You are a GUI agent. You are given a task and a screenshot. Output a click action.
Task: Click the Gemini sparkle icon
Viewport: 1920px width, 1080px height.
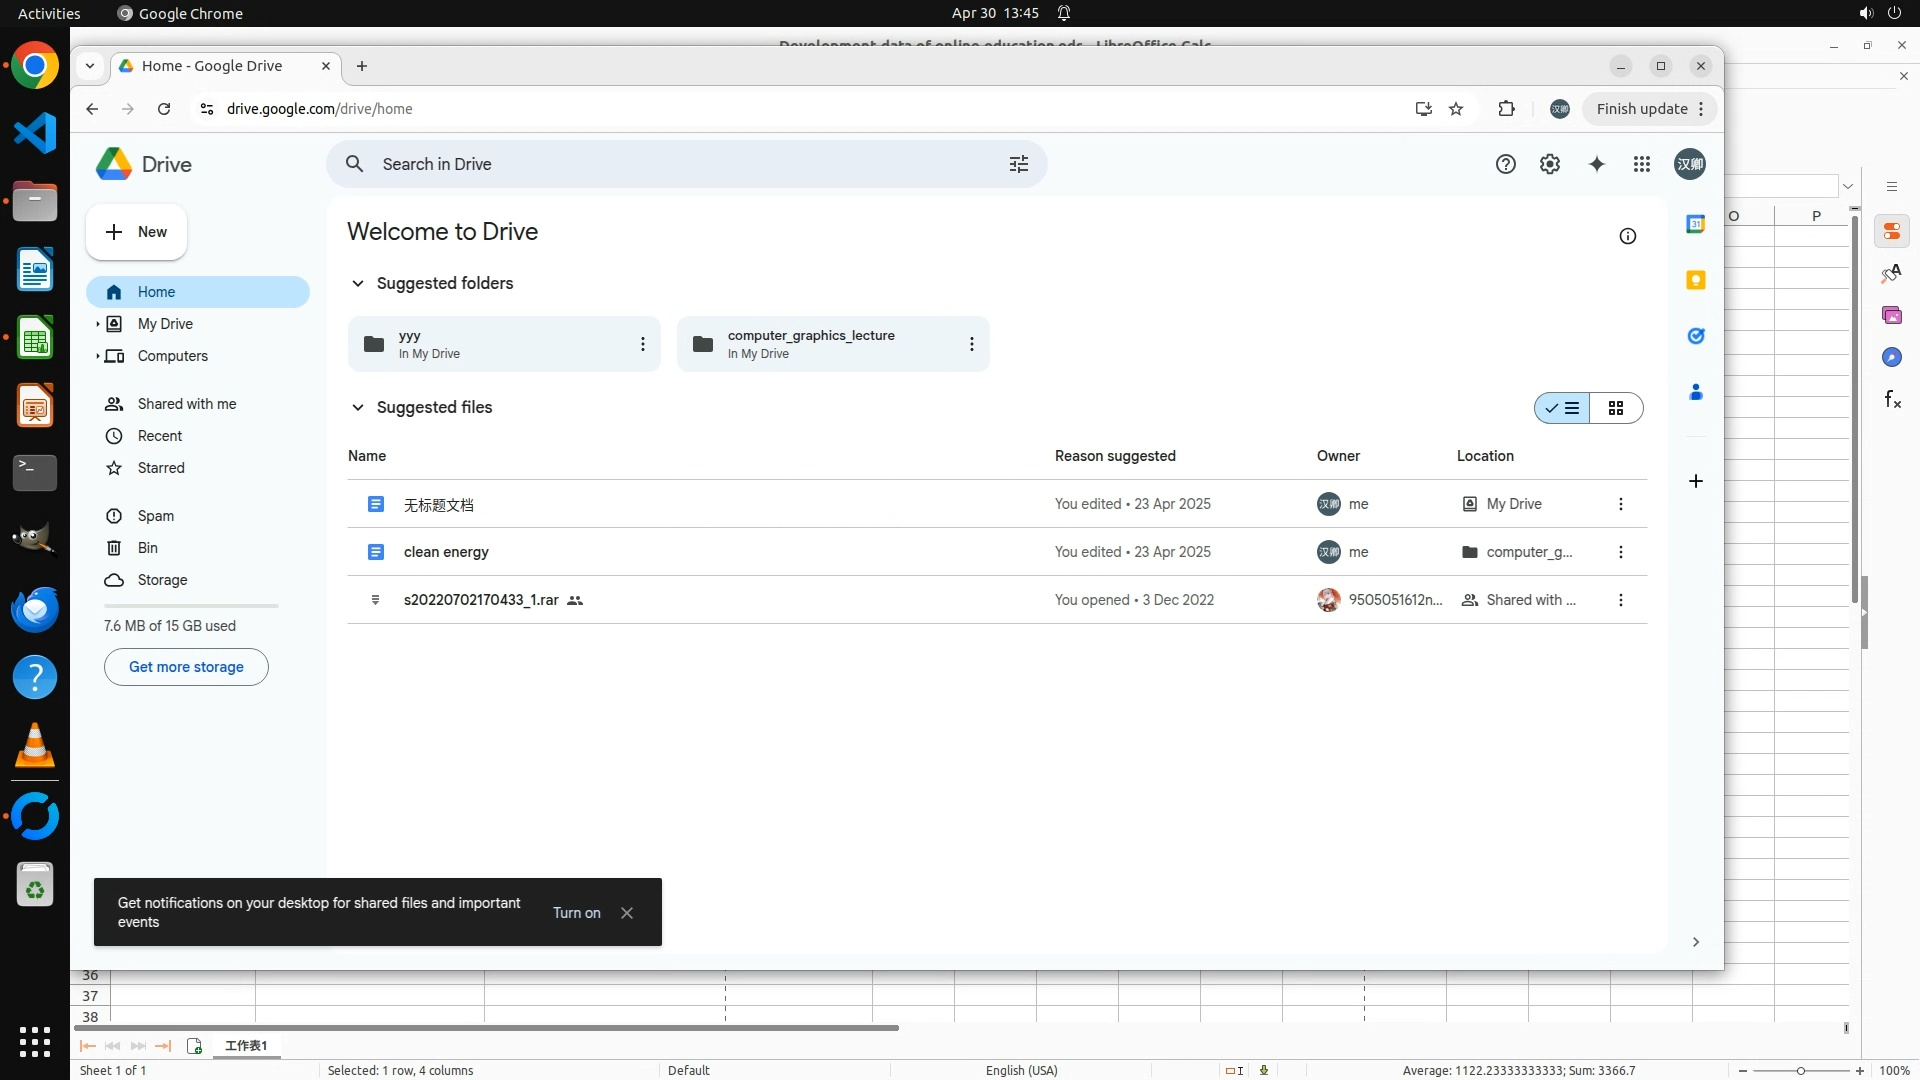click(x=1596, y=164)
